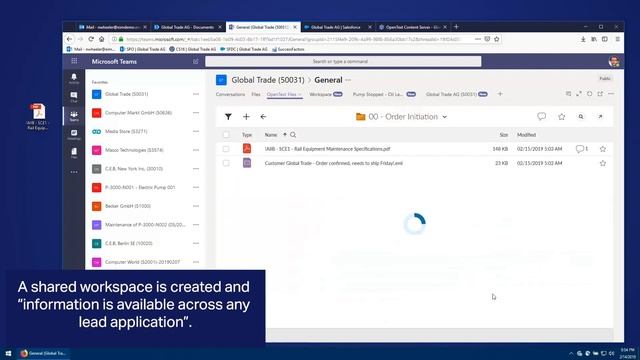Open more apps ellipsis in sidebar
640x360 pixels.
pyautogui.click(x=74, y=172)
